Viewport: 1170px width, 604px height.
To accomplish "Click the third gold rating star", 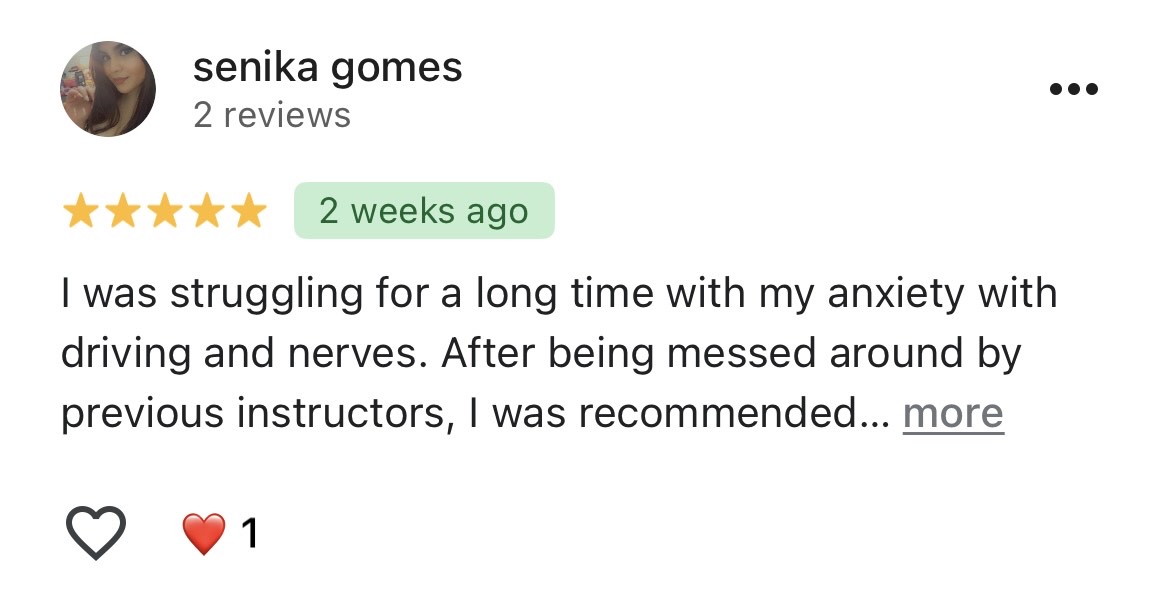I will [x=165, y=212].
